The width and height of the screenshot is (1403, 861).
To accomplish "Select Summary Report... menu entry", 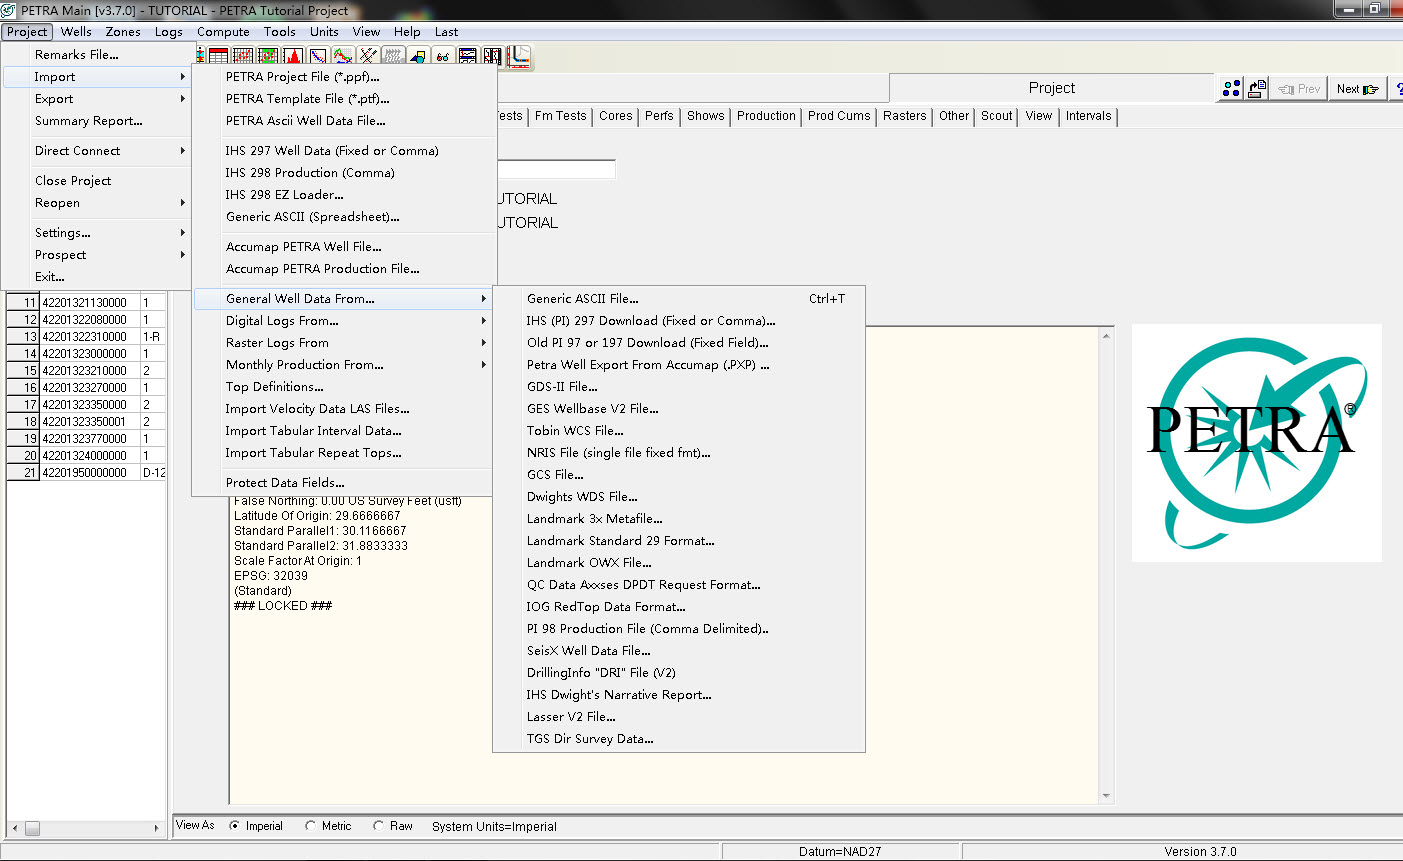I will (97, 121).
